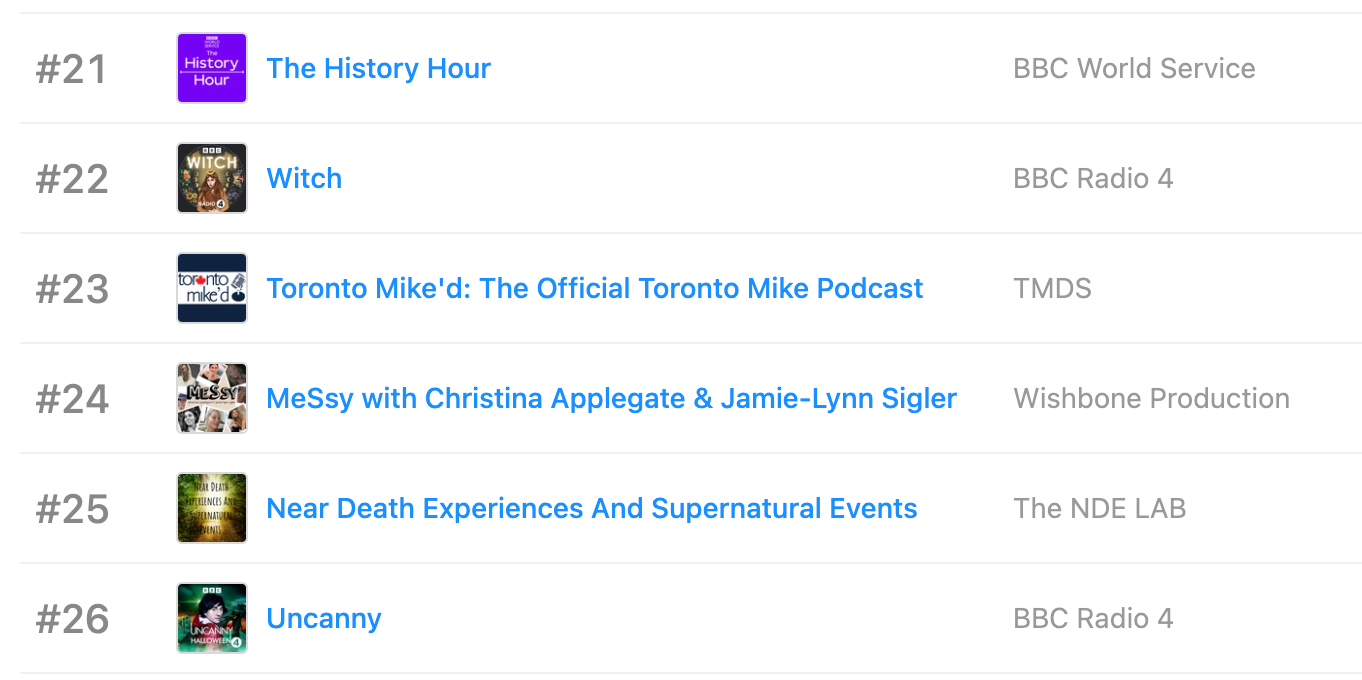The height and width of the screenshot is (680, 1362).
Task: Click the #21 rank number
Action: click(71, 69)
